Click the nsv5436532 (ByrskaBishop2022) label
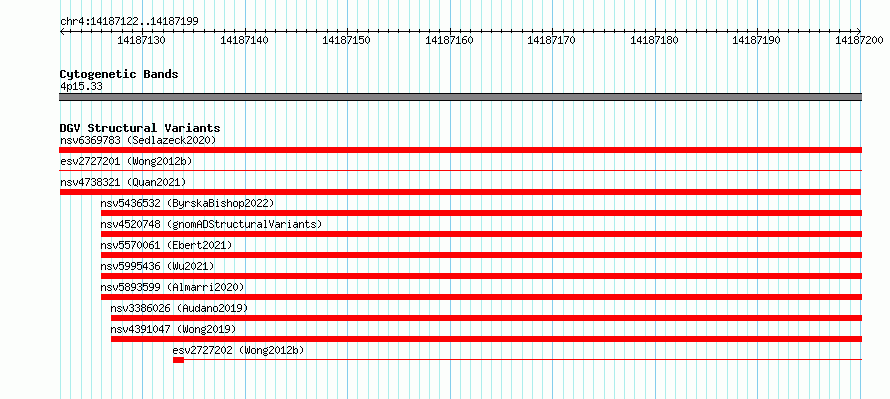 click(187, 203)
